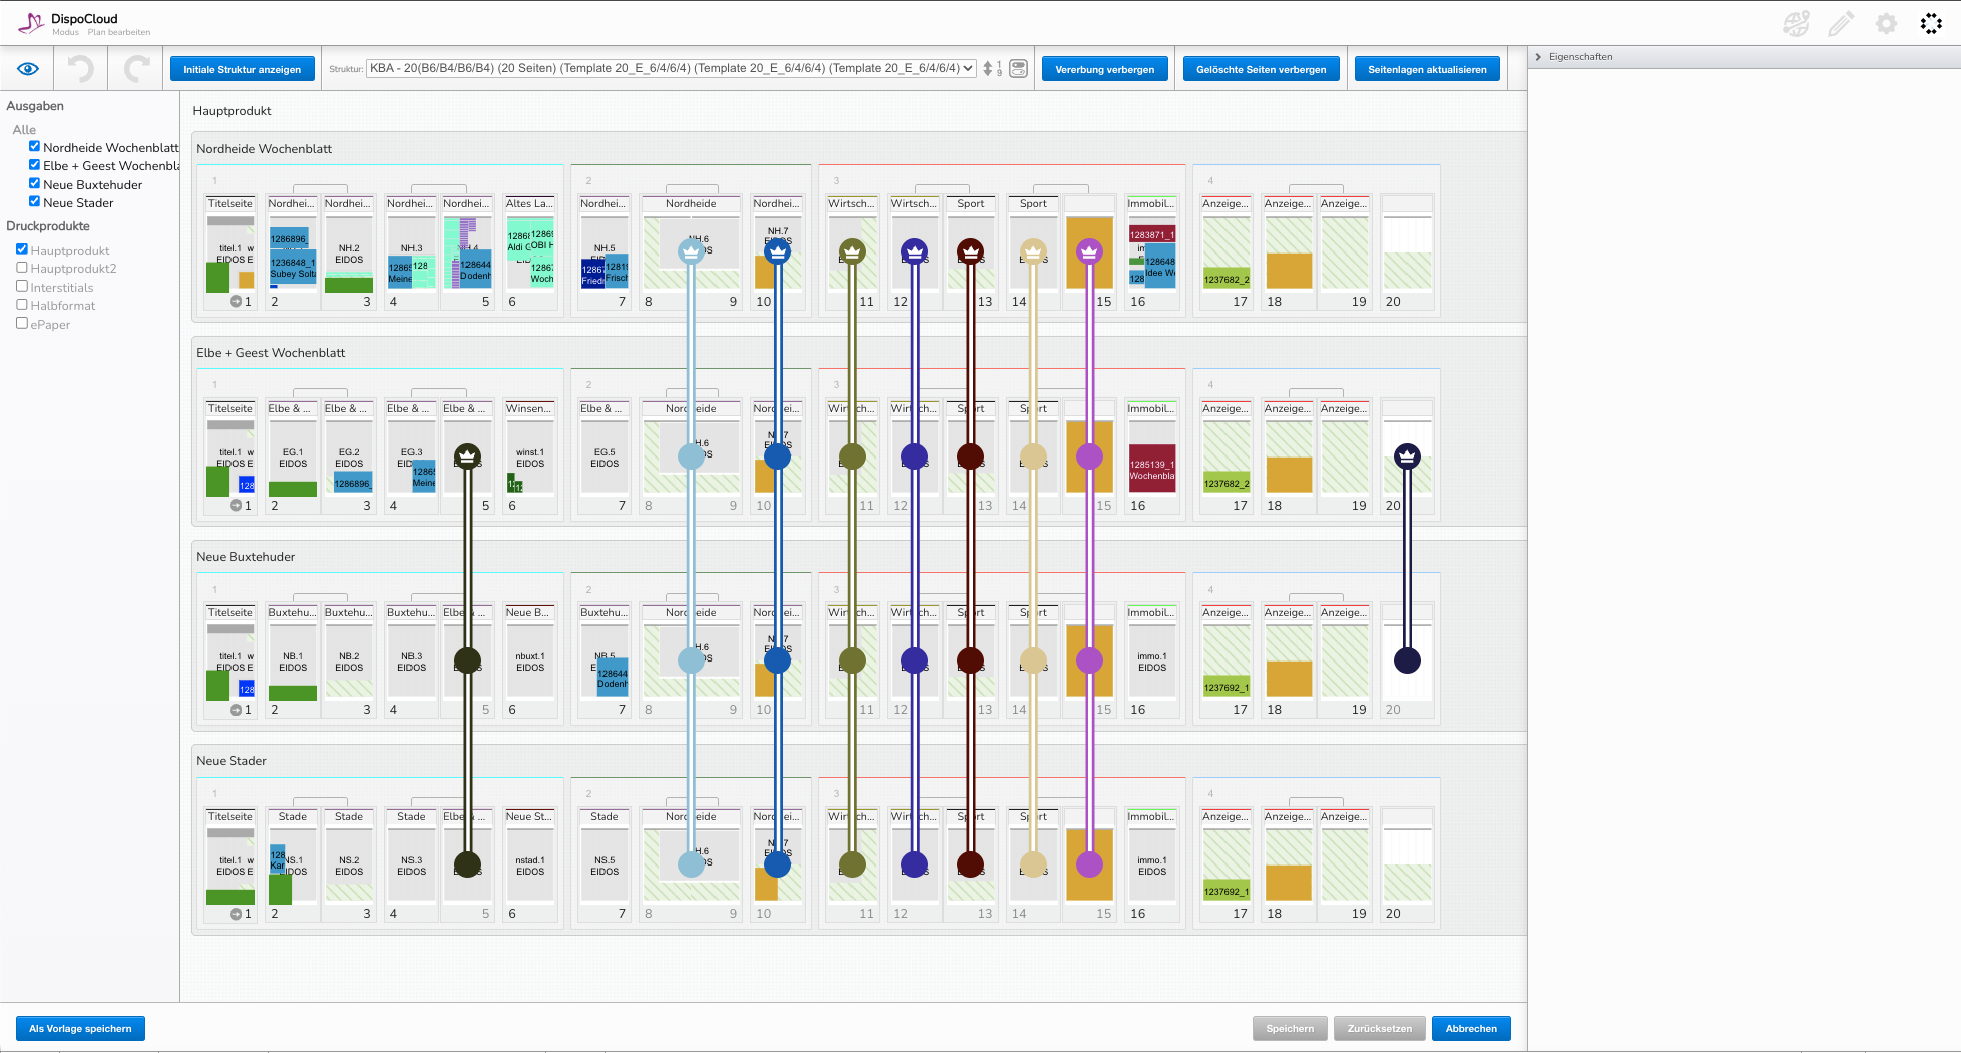1961x1053 pixels.
Task: Toggle the eye visibility icon in toolbar
Action: [x=28, y=69]
